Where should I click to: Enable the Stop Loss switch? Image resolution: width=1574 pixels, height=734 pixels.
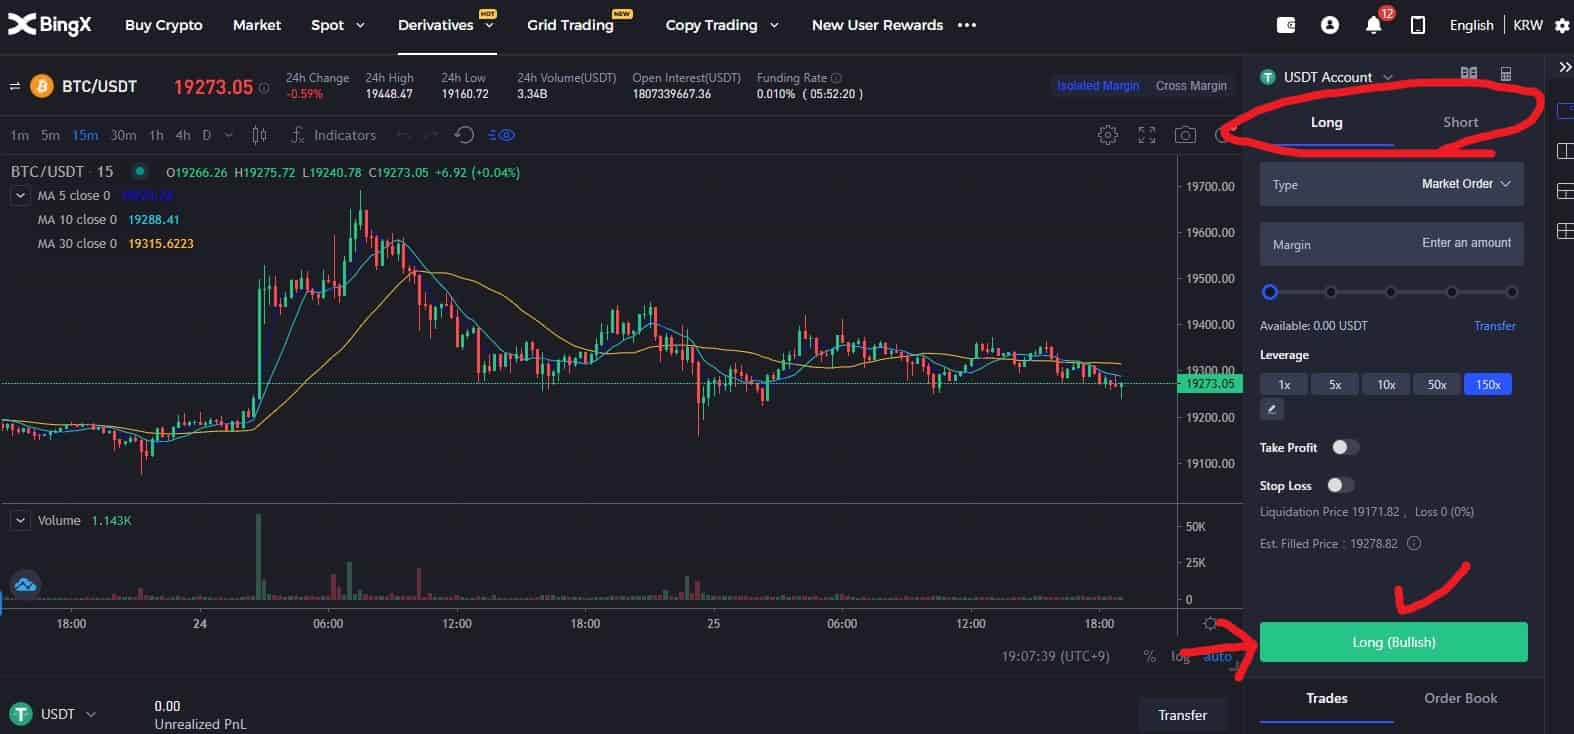tap(1340, 485)
